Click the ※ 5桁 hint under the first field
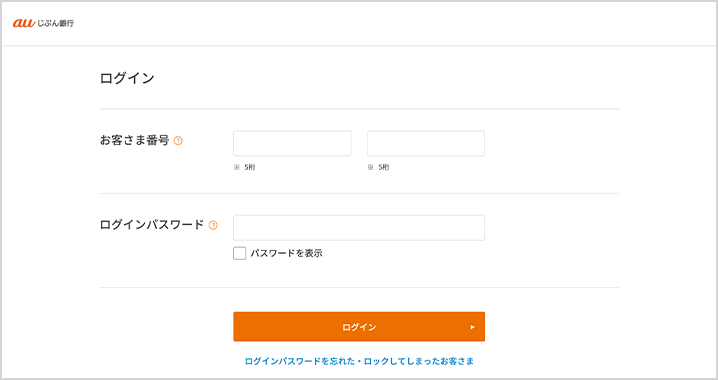The image size is (718, 380). pyautogui.click(x=245, y=167)
